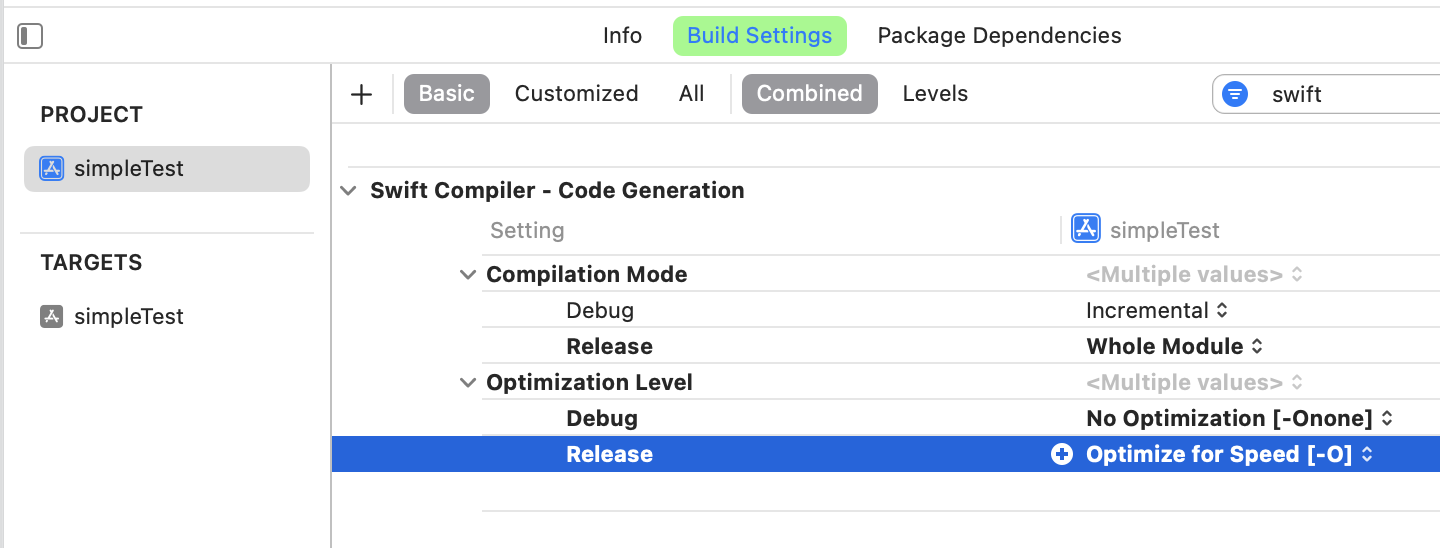Select the Combined view mode
Screen dimensions: 1440x548
coord(809,94)
